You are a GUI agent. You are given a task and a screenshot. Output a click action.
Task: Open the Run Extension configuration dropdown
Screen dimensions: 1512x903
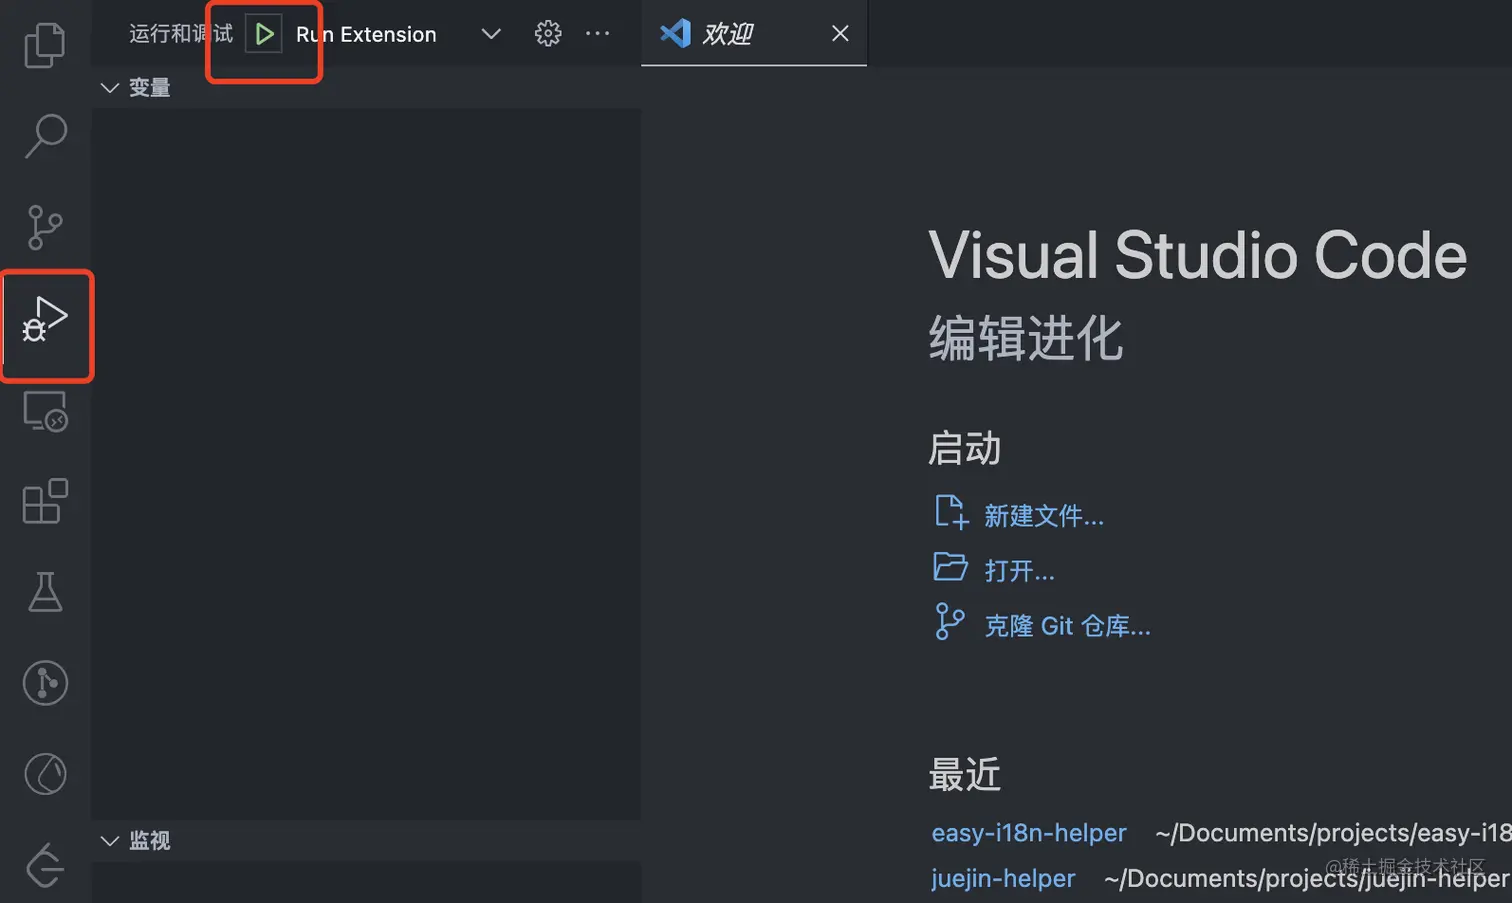(x=490, y=34)
